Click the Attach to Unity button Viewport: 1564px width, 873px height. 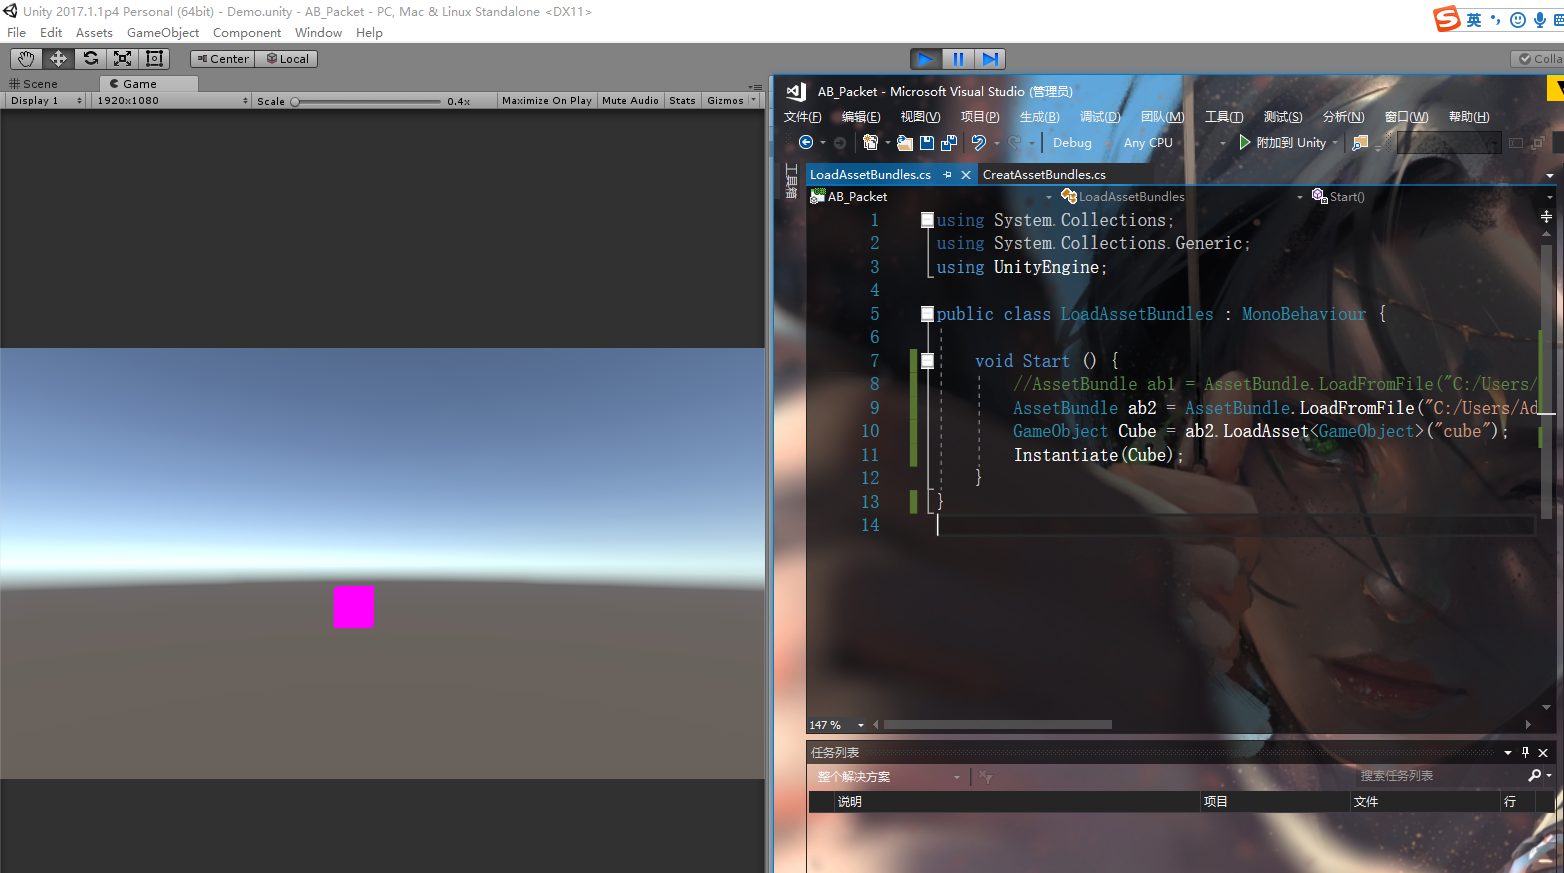click(x=1284, y=143)
